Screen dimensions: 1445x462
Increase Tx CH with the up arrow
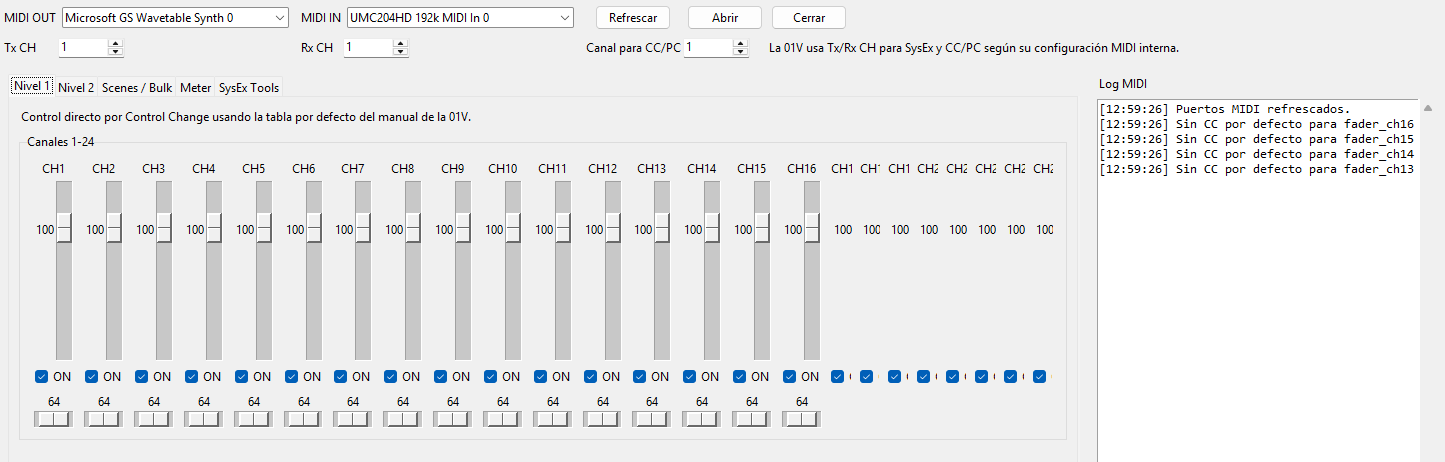[115, 43]
